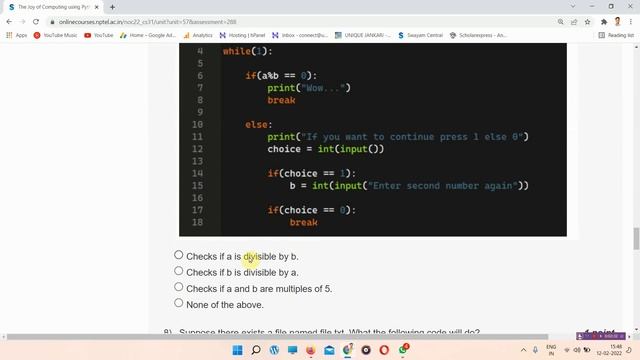Open the Swayam Central bookmark
640x360 pixels.
click(x=420, y=36)
